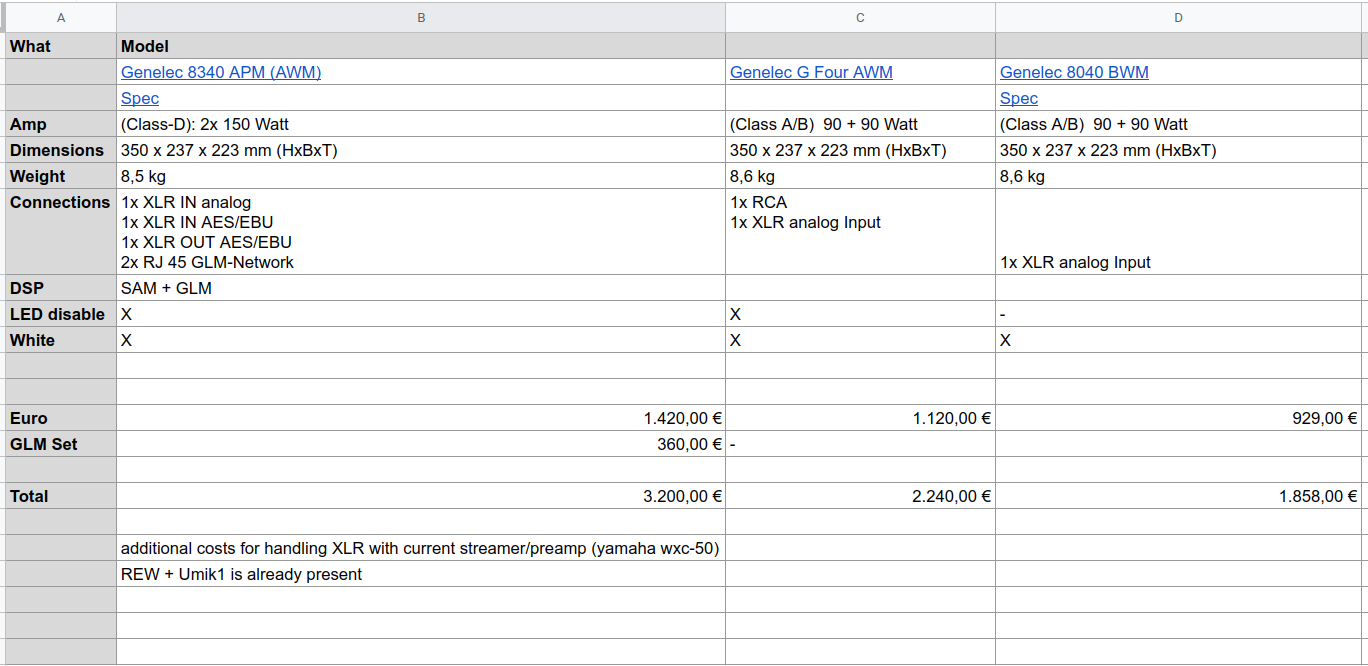Open the Genelec G Four AWM link
The height and width of the screenshot is (666, 1368).
pyautogui.click(x=811, y=72)
